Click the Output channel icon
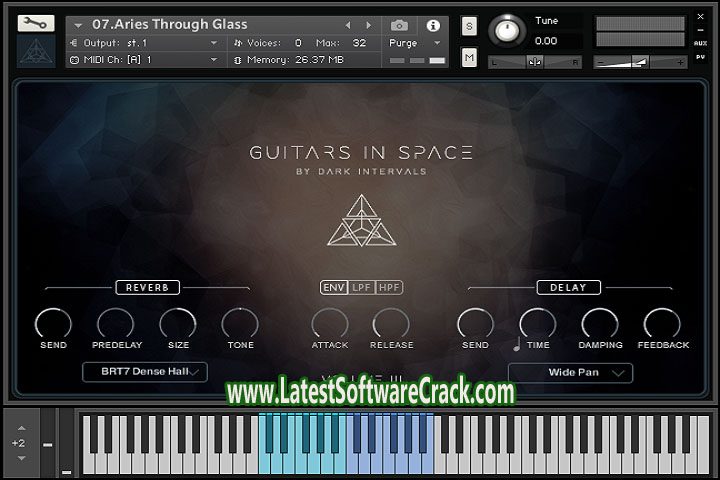 coord(73,43)
